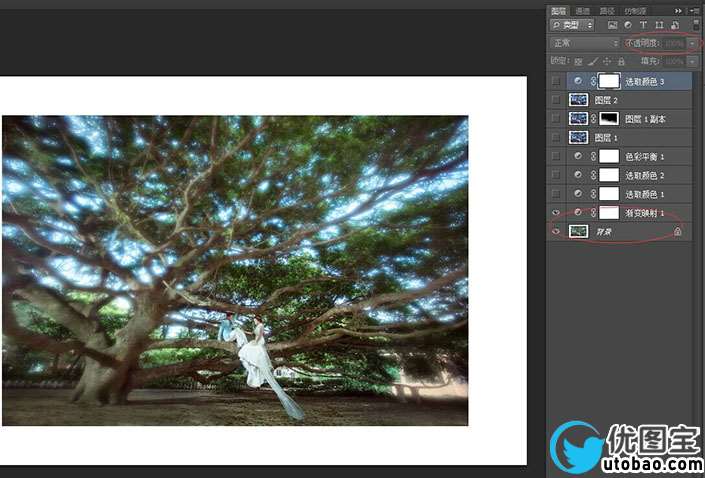Click the padlock on the 背景 layer
Screen dimensions: 705x478
[678, 232]
